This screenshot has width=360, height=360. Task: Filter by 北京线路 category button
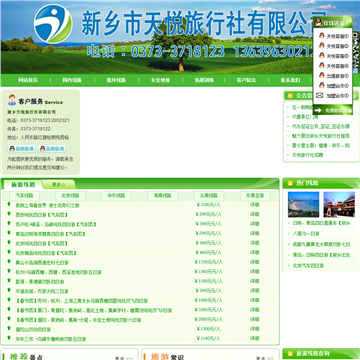coord(70,196)
